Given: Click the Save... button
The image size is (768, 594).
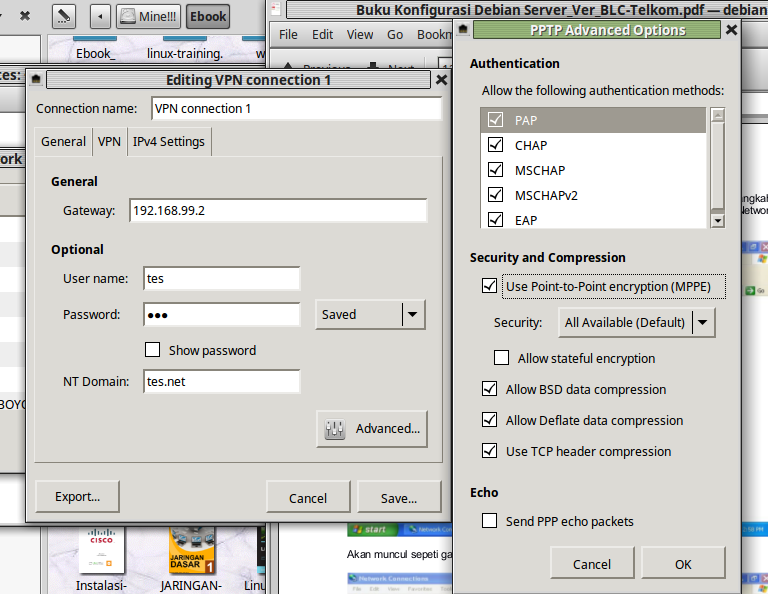Looking at the screenshot, I should click(399, 498).
